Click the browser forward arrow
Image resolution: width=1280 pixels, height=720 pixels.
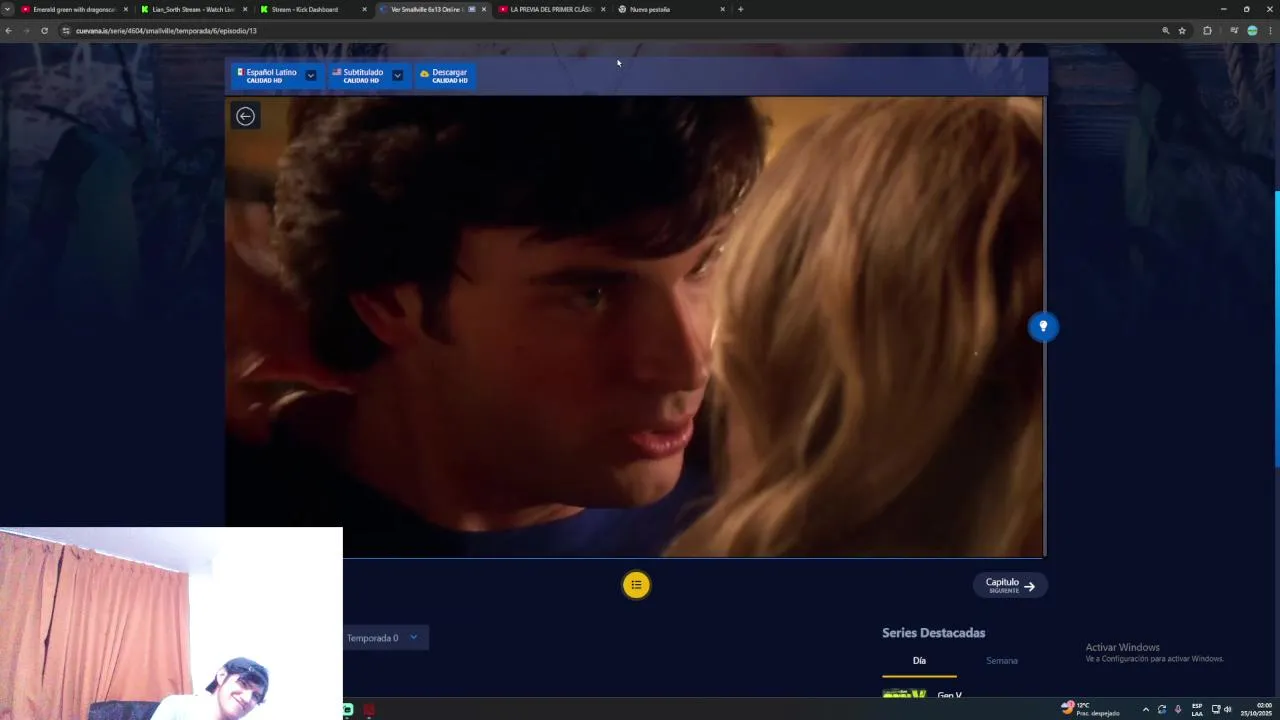(26, 31)
